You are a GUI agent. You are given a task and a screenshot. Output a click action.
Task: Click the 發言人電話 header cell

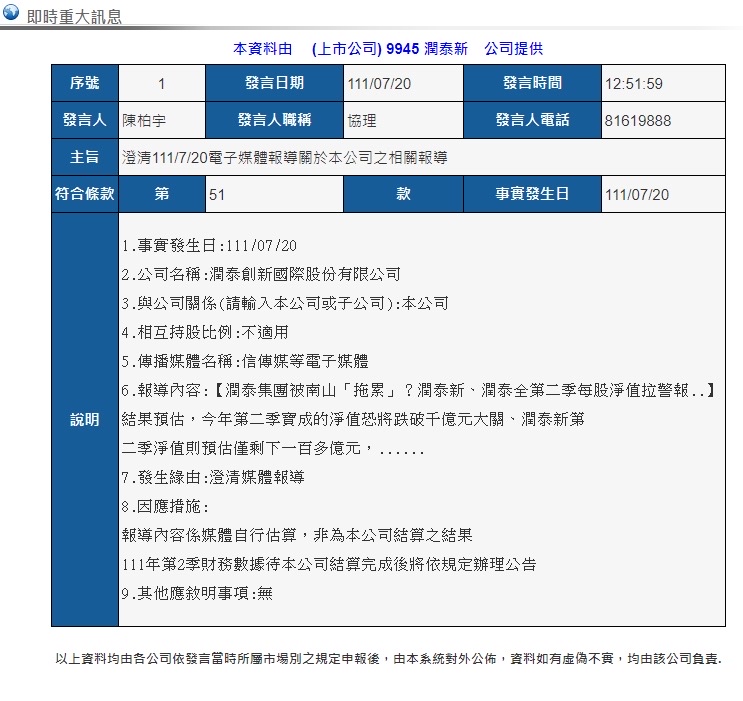coord(532,120)
